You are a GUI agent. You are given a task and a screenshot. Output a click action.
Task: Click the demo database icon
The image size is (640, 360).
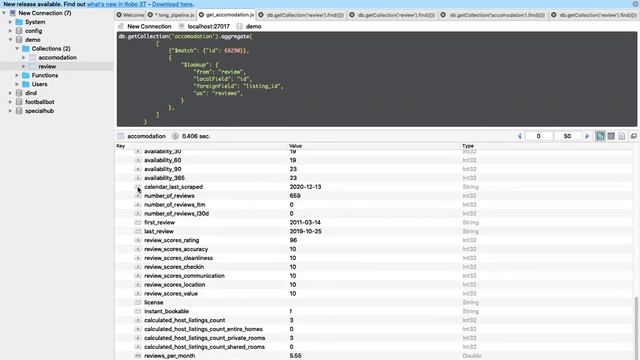tap(19, 40)
